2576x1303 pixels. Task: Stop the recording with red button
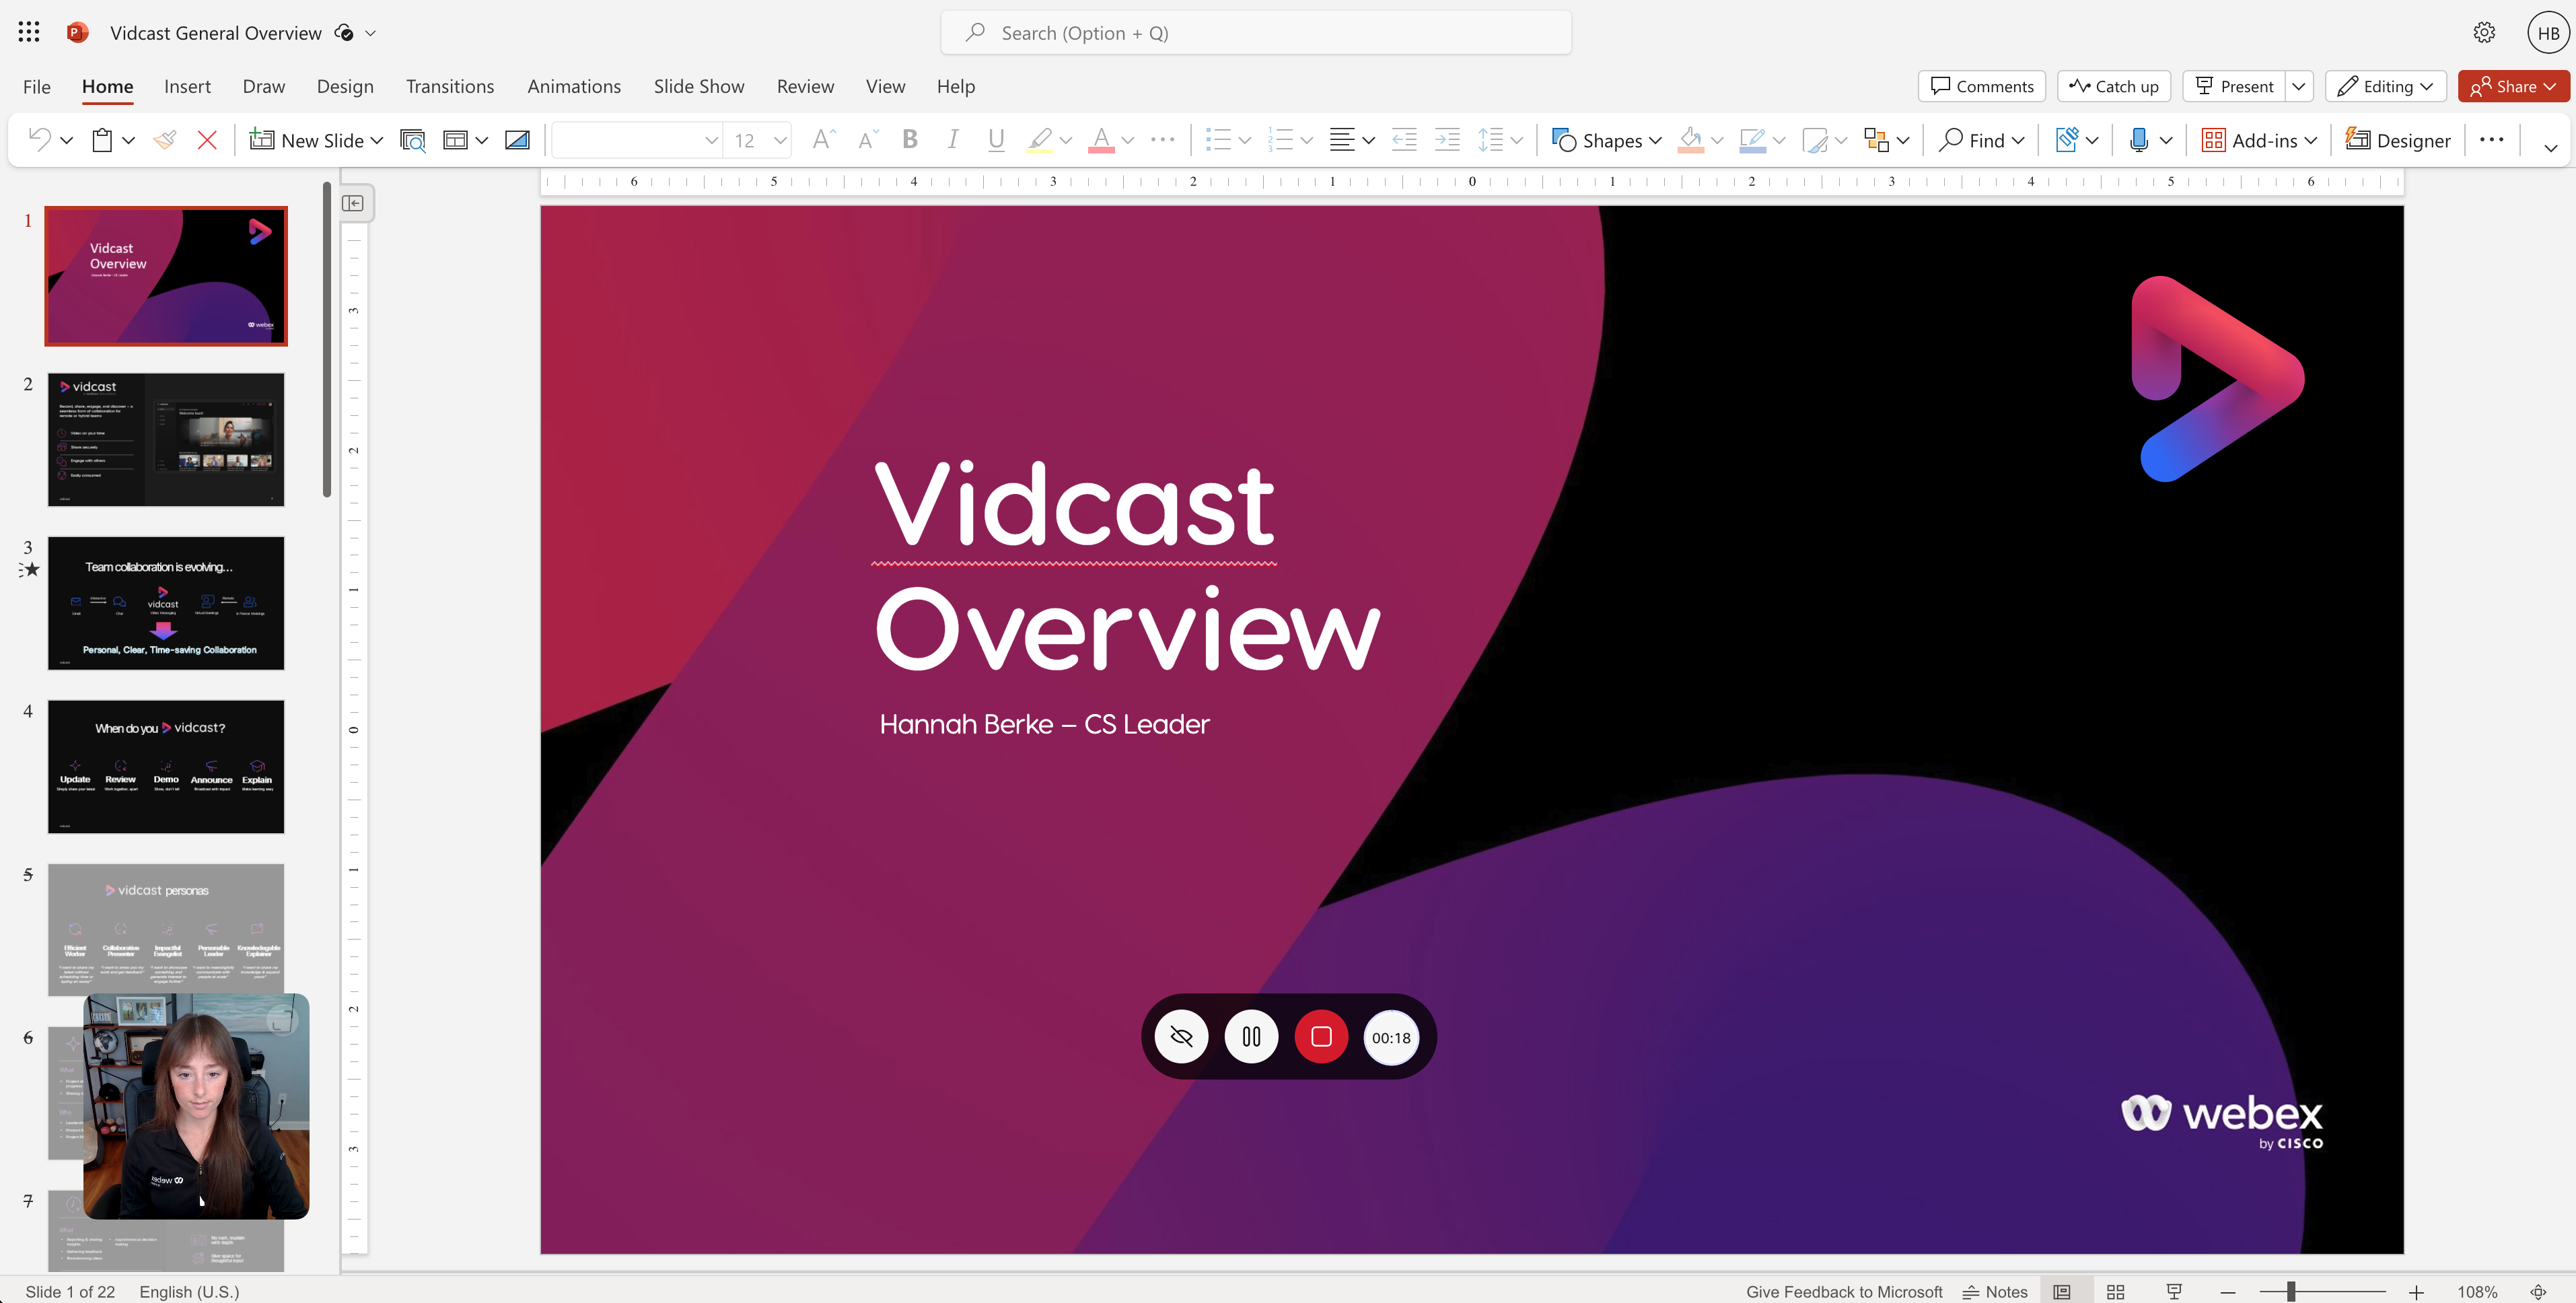1321,1037
